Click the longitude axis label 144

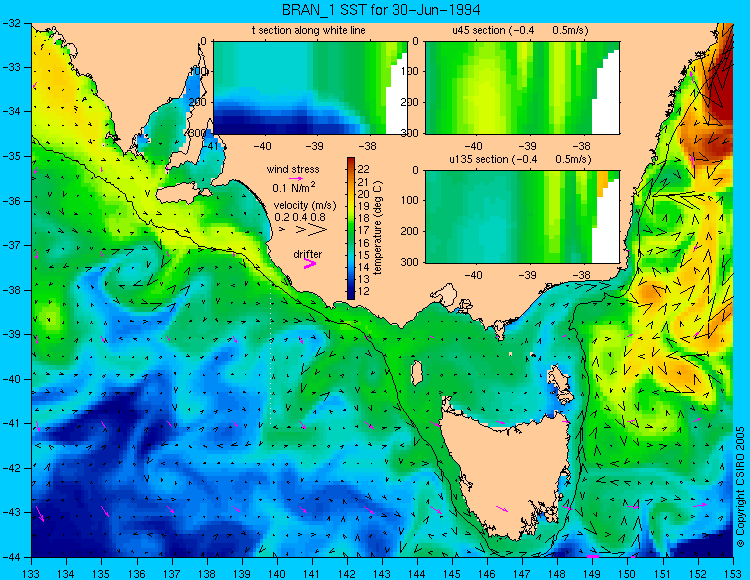coord(417,574)
